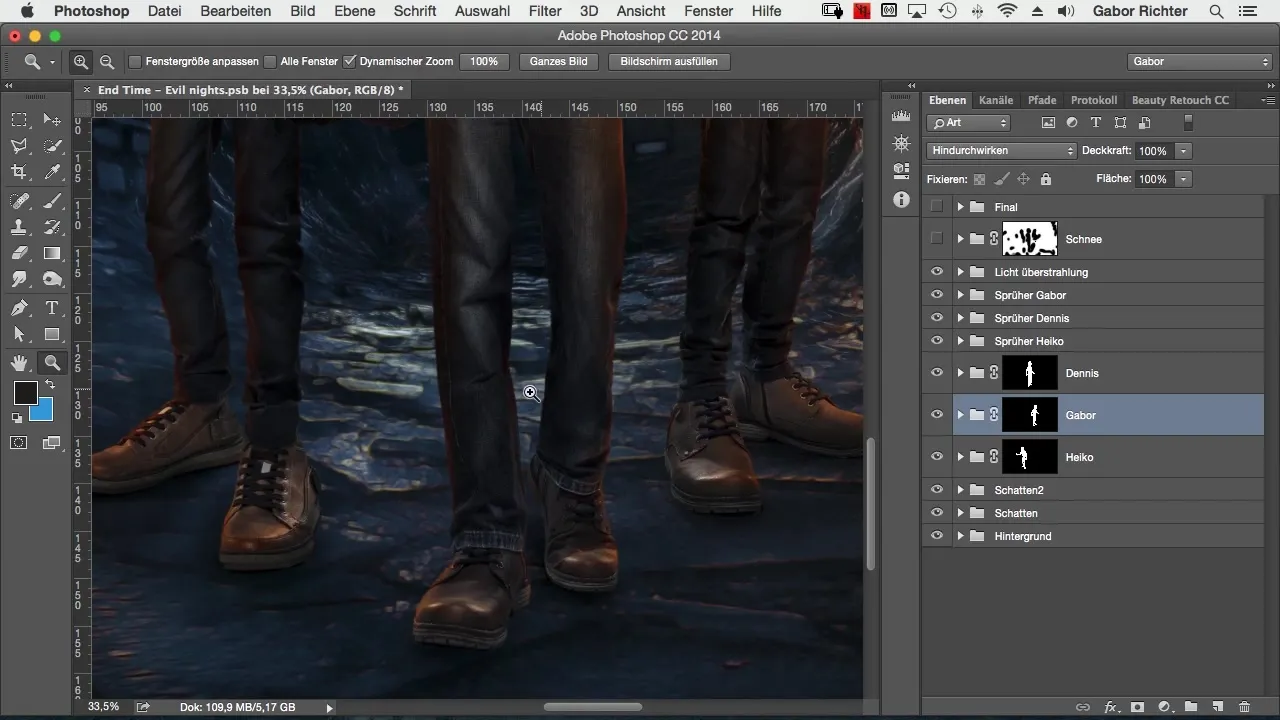Image resolution: width=1280 pixels, height=720 pixels.
Task: Select the Quick Selection tool
Action: pos(53,146)
